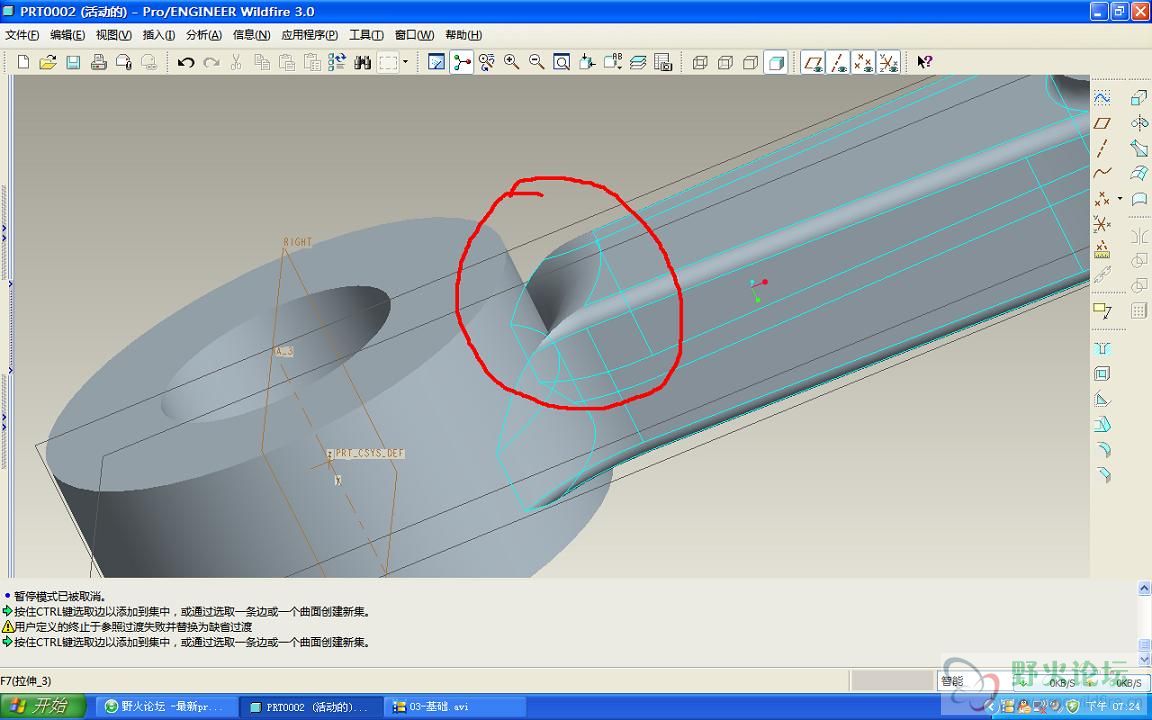Open the 分析(A) menu
The image size is (1152, 720).
[204, 35]
